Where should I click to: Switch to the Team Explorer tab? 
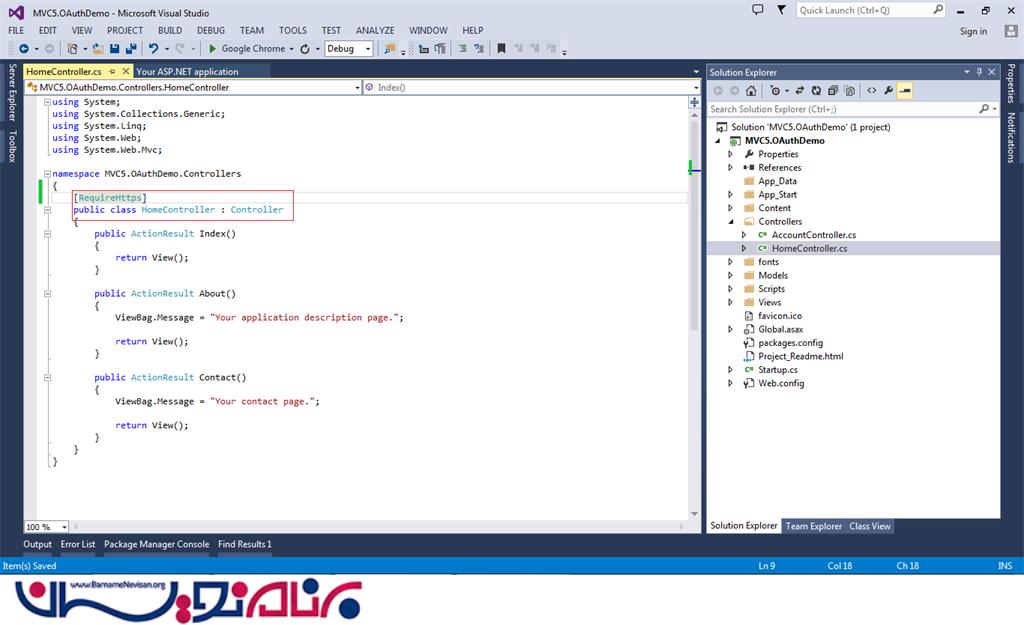click(x=813, y=526)
